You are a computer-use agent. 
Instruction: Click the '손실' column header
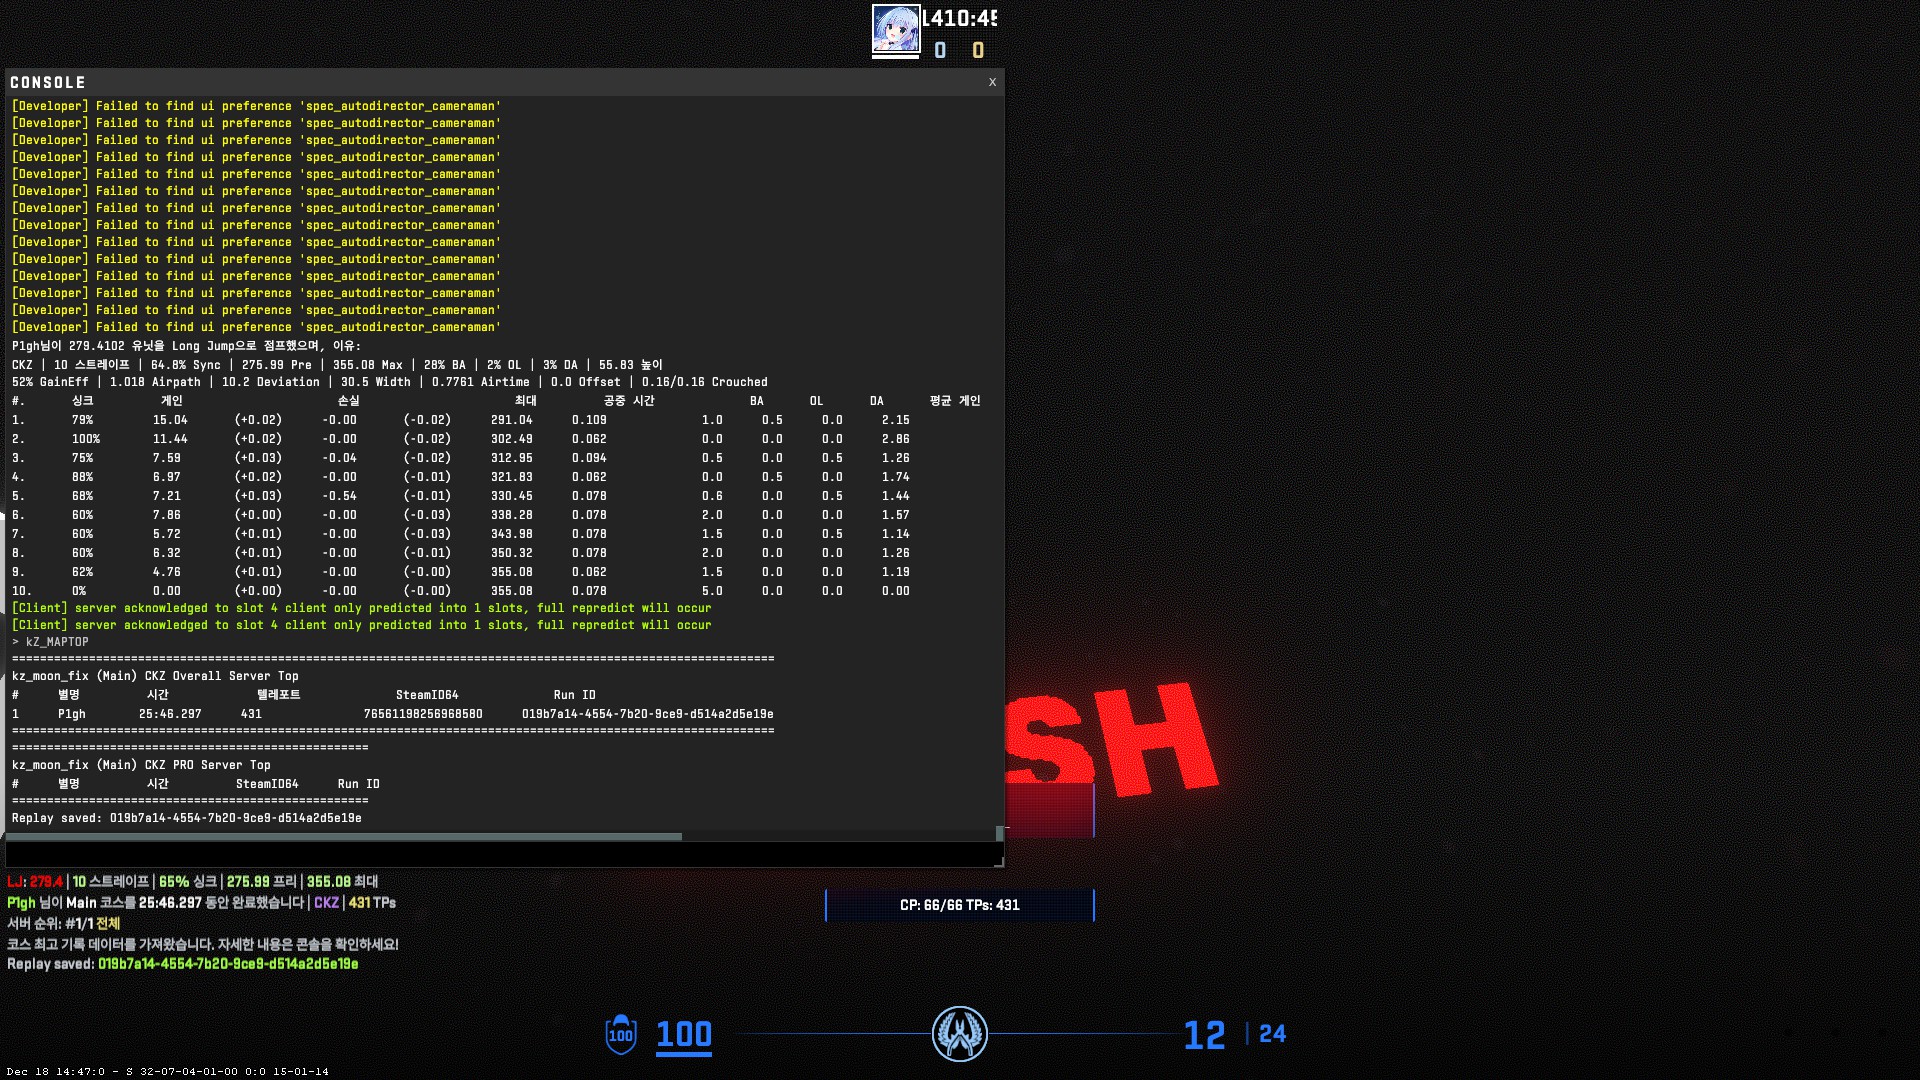pyautogui.click(x=348, y=401)
